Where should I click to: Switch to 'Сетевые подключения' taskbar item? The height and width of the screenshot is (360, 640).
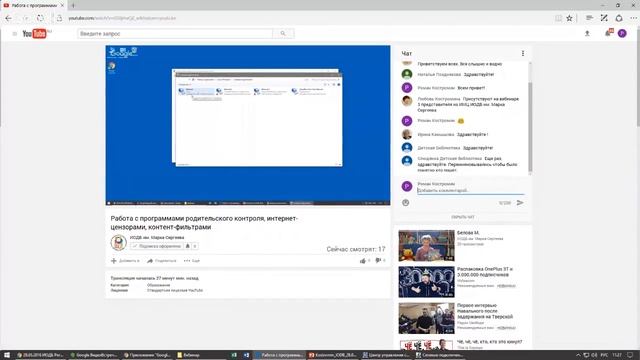click(x=439, y=355)
